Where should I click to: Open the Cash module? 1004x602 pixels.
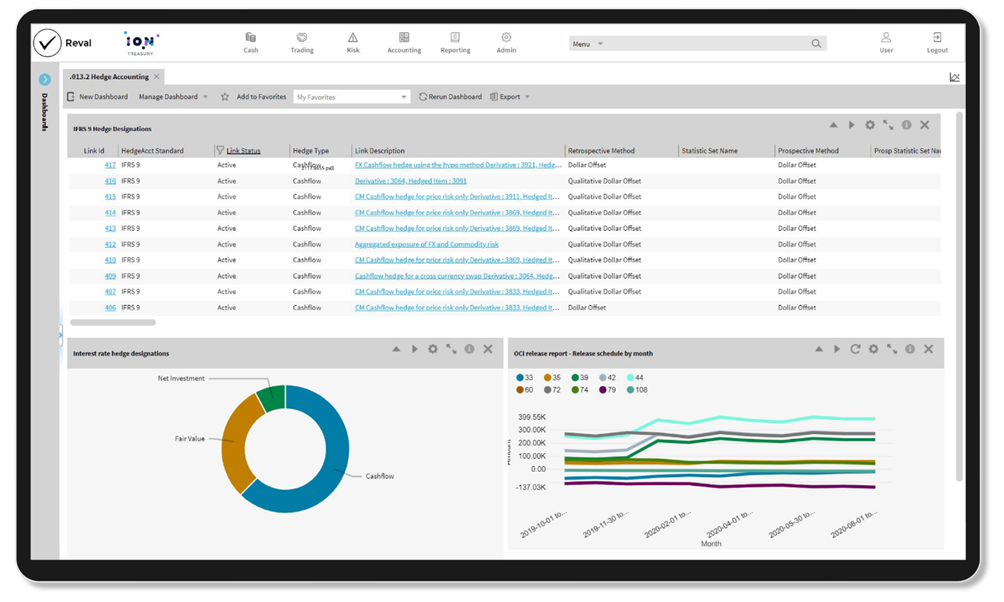[250, 40]
